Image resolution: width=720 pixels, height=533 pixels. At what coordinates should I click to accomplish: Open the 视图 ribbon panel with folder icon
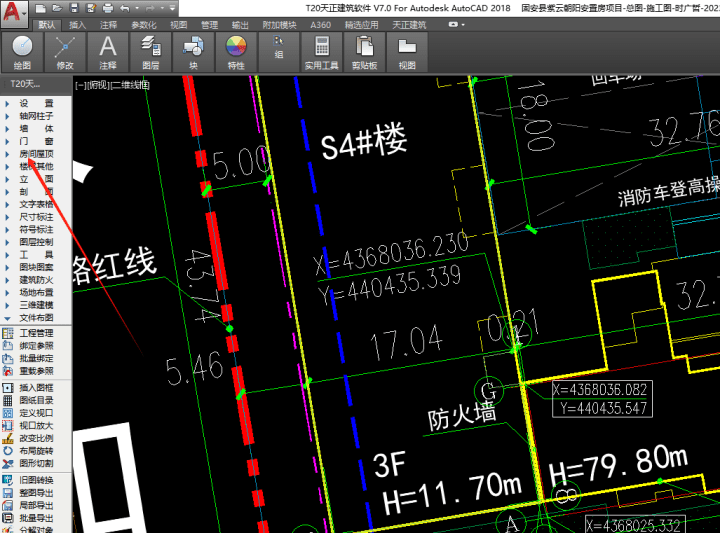click(407, 52)
